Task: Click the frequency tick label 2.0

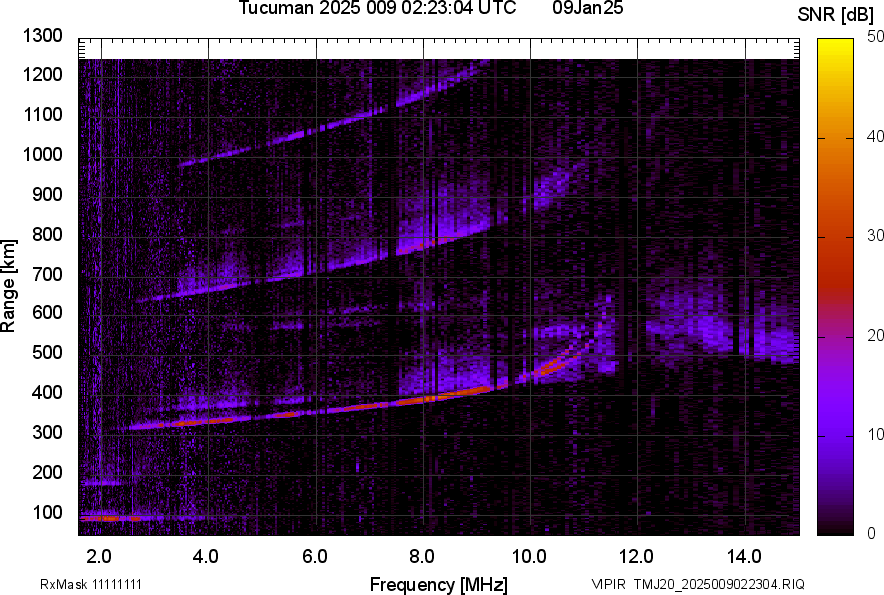Action: pos(99,557)
